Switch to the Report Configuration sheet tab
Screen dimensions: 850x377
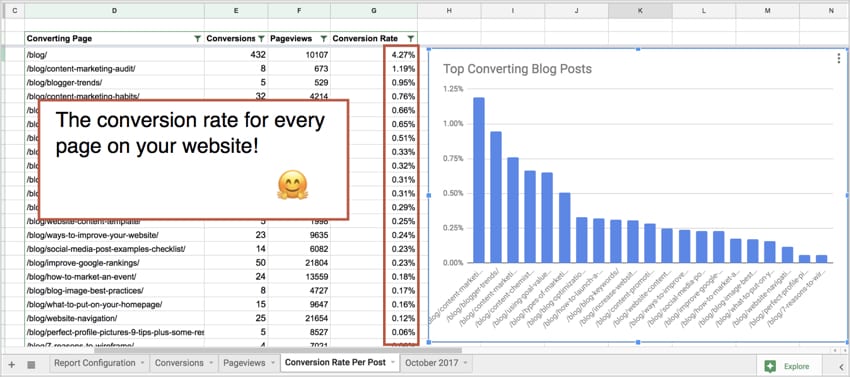95,363
